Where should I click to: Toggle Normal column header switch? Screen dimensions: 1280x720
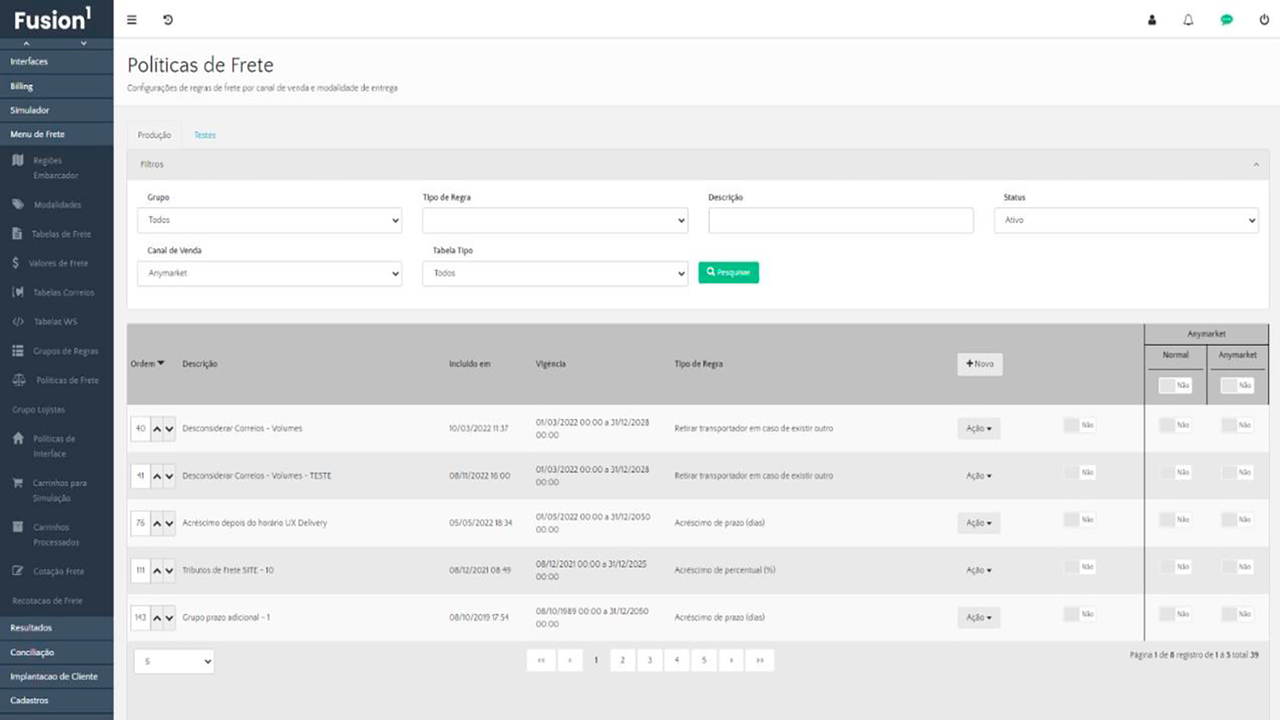pos(1175,385)
